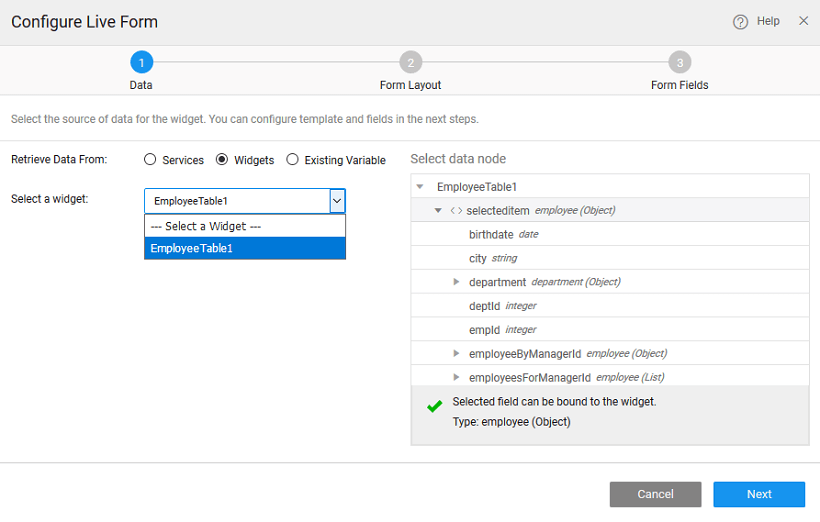Go to step 2 Form Layout circle

[x=410, y=63]
